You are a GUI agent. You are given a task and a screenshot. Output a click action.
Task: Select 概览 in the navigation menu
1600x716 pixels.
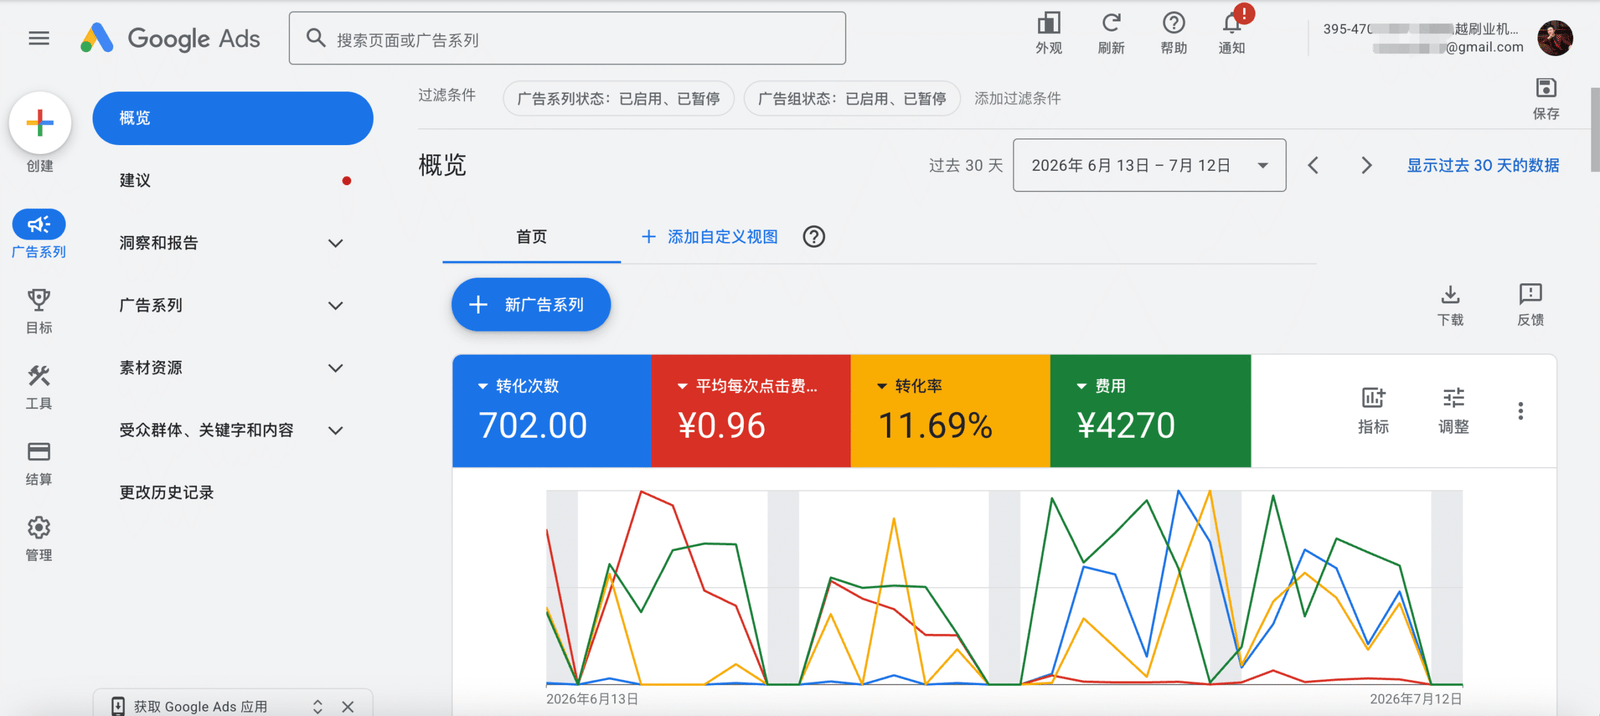[233, 118]
